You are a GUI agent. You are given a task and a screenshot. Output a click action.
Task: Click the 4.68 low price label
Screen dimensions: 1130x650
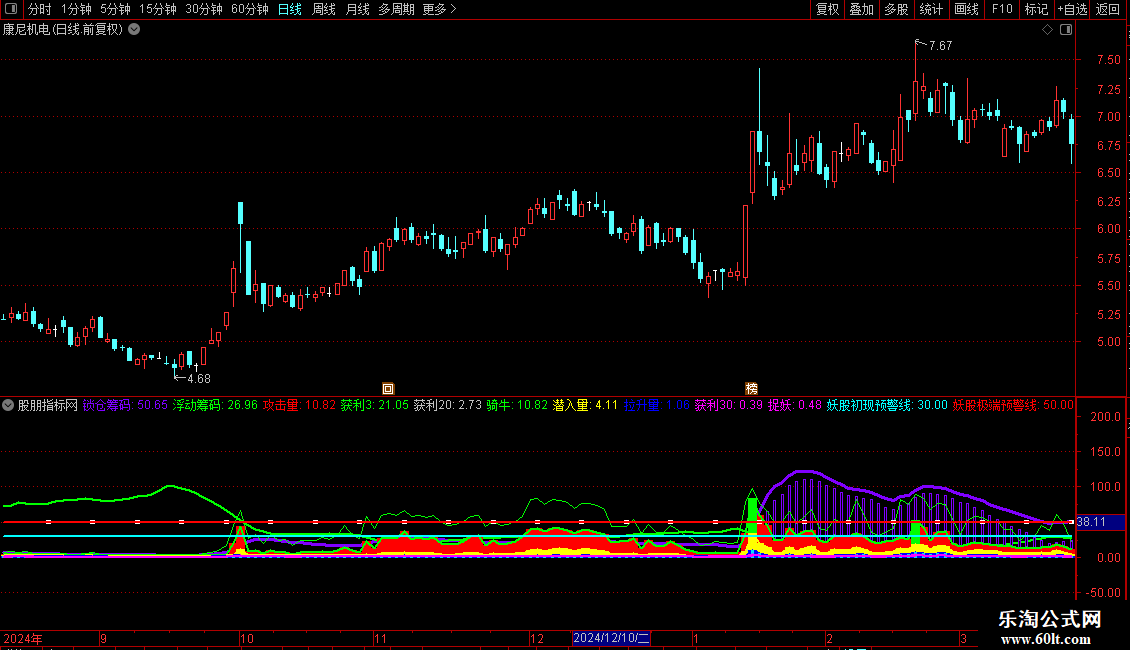pos(199,379)
